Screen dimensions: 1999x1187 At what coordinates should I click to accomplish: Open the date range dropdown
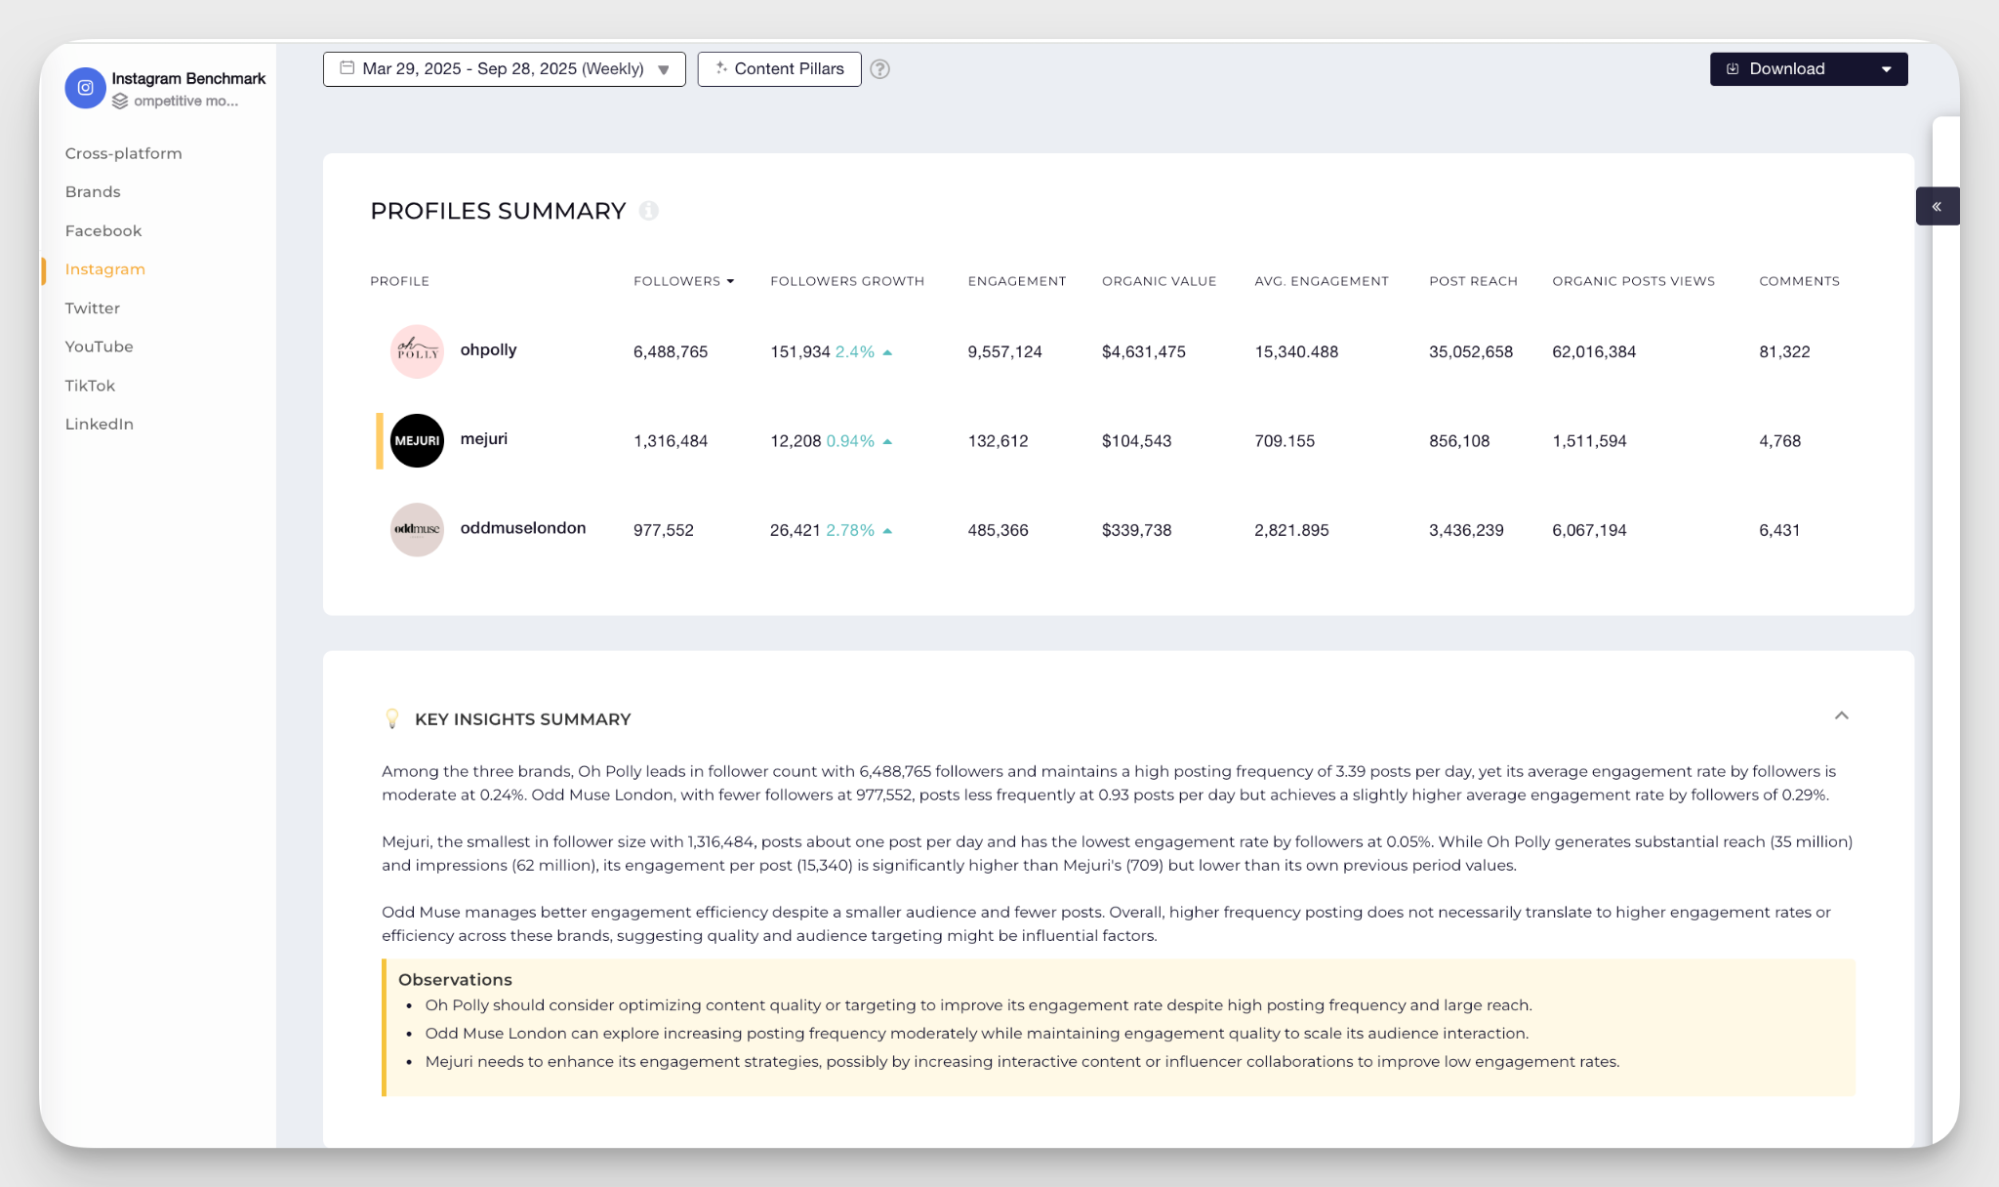click(504, 69)
